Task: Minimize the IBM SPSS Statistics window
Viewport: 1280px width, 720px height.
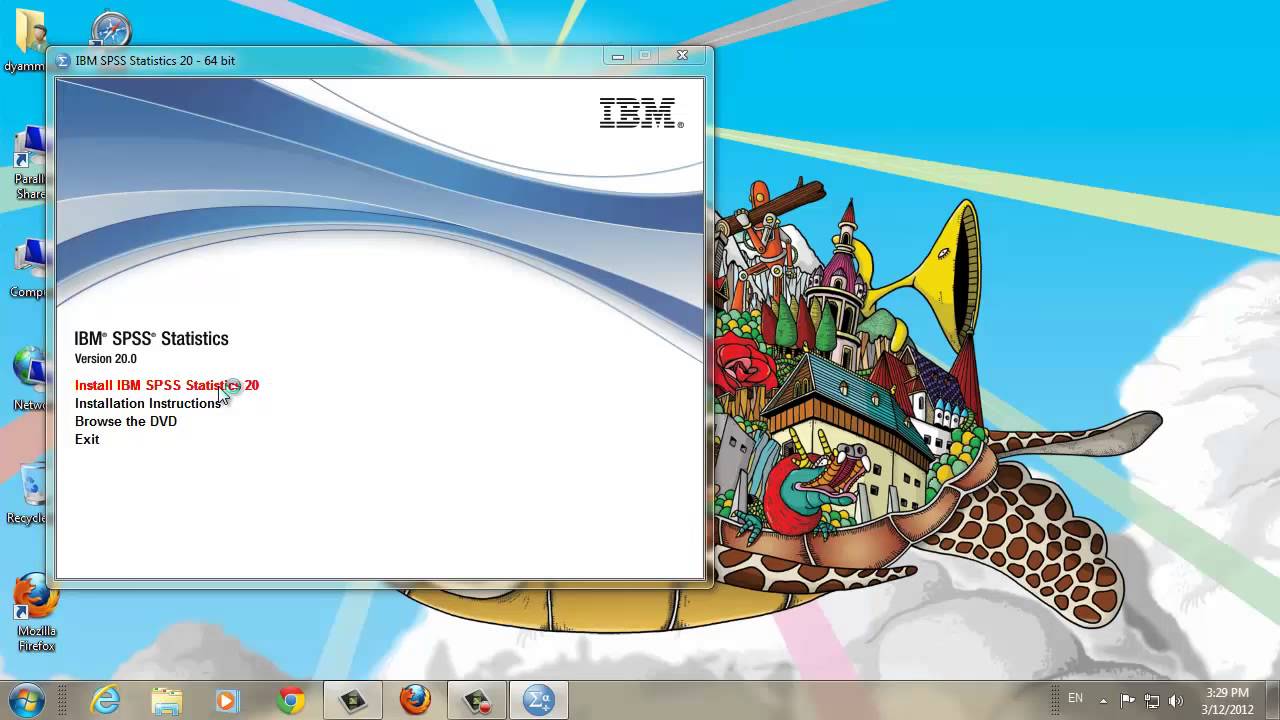Action: [618, 56]
